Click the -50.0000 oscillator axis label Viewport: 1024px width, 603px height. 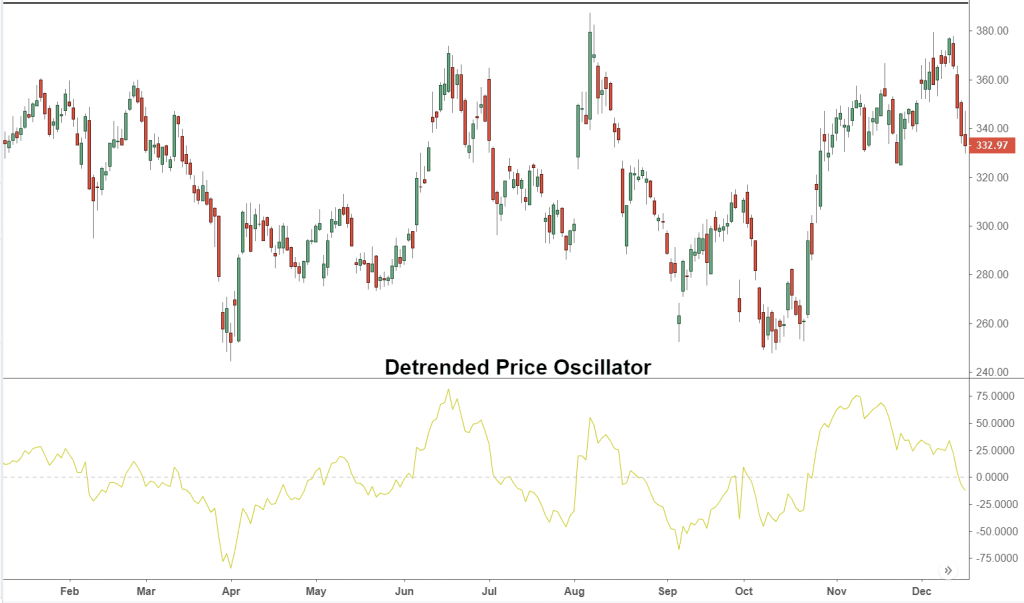click(995, 531)
